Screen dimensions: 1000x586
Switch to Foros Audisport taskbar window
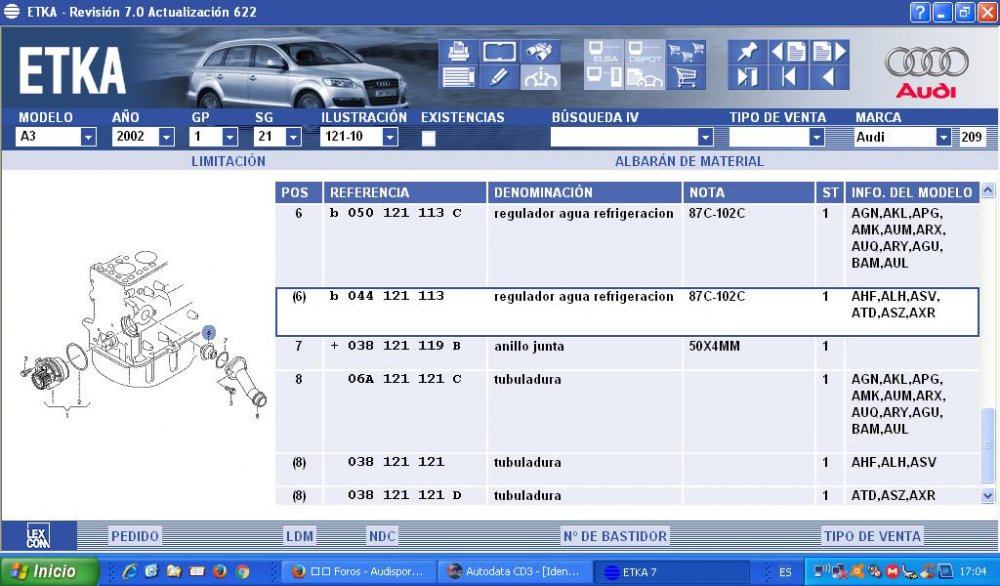[359, 571]
